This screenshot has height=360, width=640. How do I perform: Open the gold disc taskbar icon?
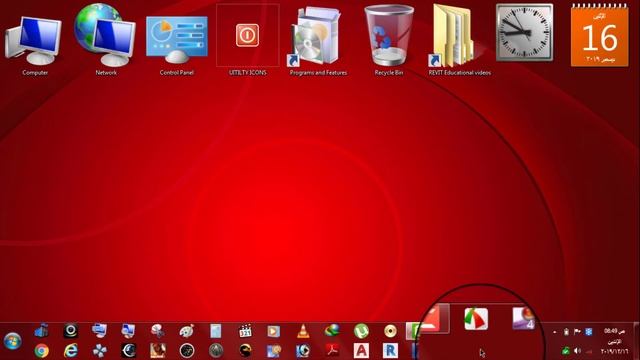[390, 331]
